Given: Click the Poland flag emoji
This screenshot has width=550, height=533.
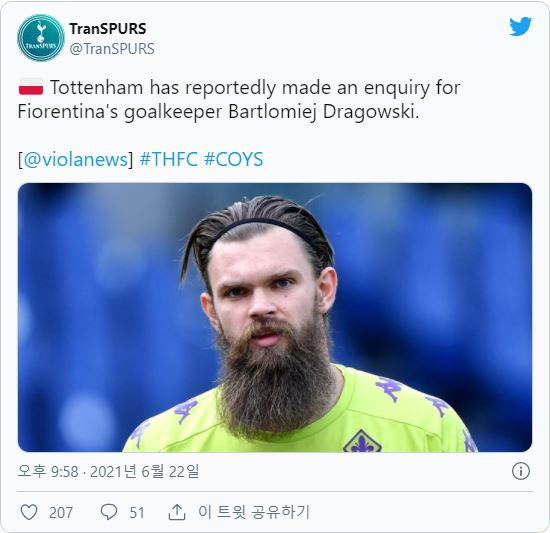Looking at the screenshot, I should click(x=31, y=87).
